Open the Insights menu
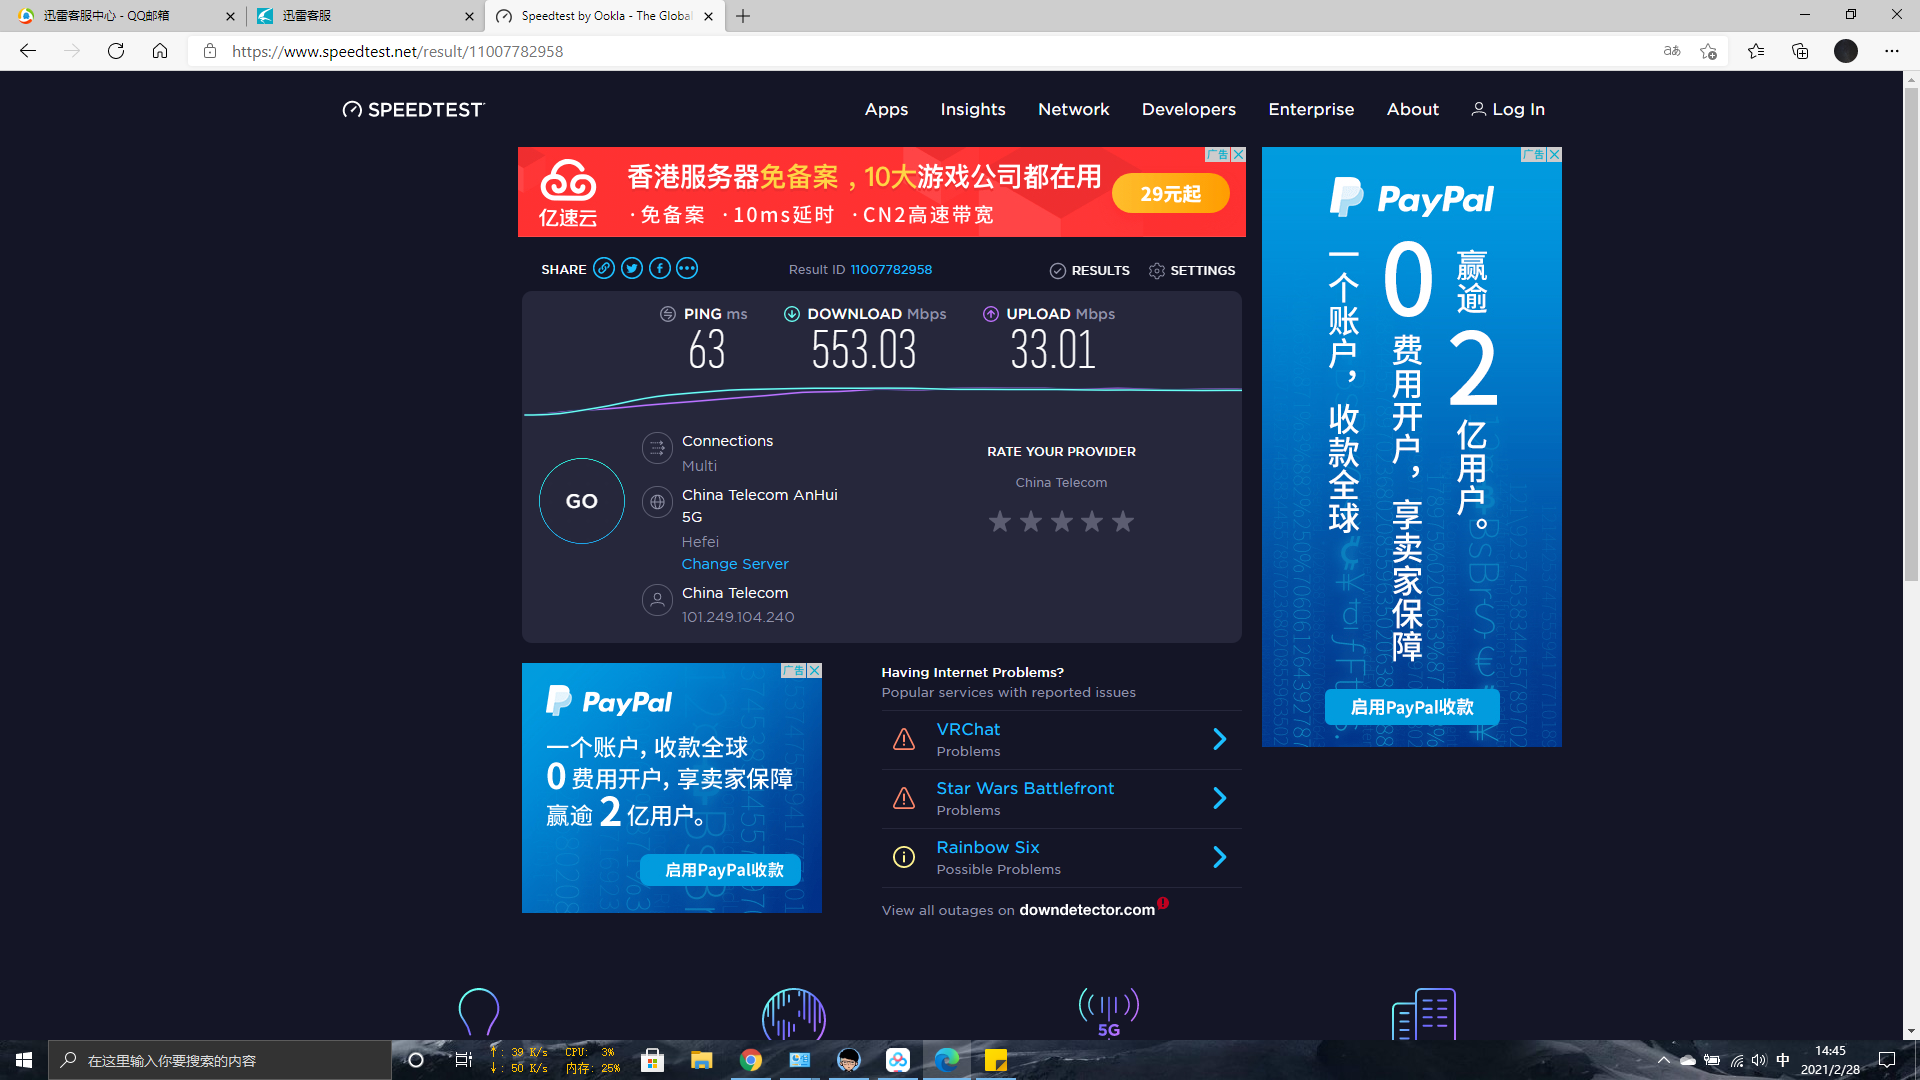The image size is (1920, 1080). [x=972, y=109]
